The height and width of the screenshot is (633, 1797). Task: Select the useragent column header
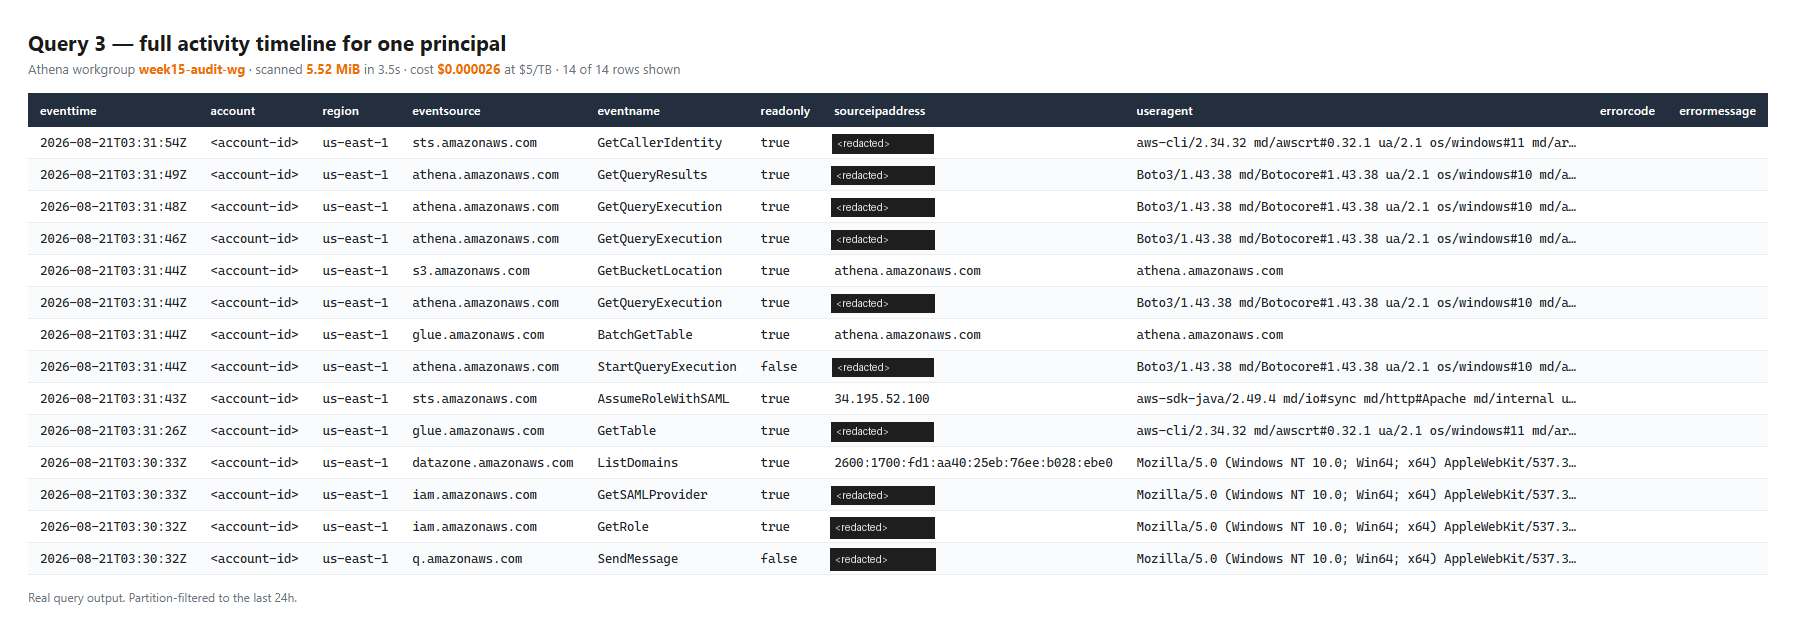pyautogui.click(x=1164, y=111)
